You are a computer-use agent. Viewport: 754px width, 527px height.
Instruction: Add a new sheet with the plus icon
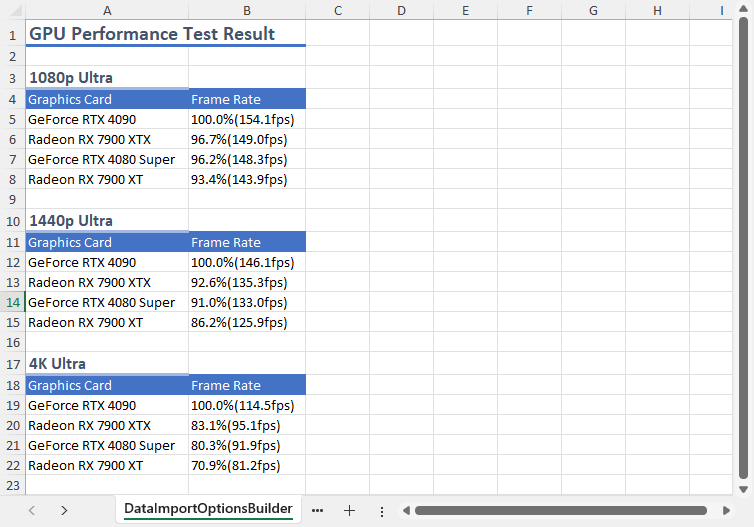(349, 510)
